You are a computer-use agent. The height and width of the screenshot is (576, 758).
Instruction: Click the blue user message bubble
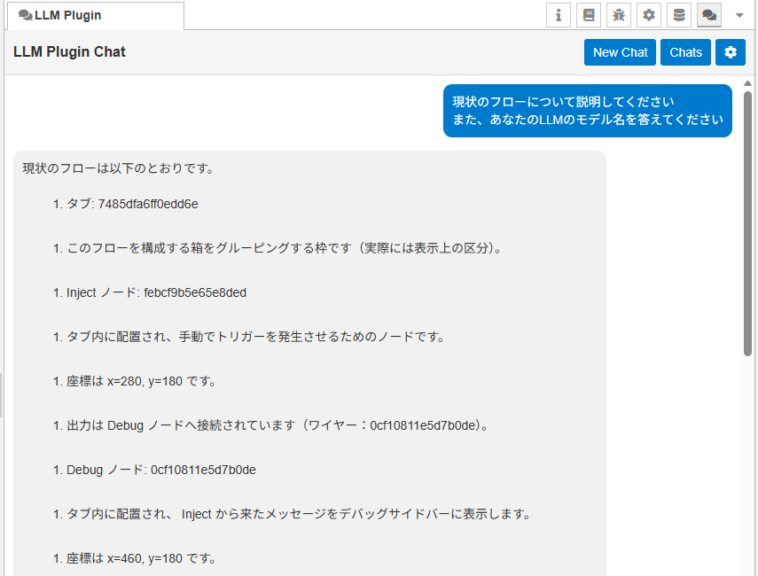[x=587, y=110]
